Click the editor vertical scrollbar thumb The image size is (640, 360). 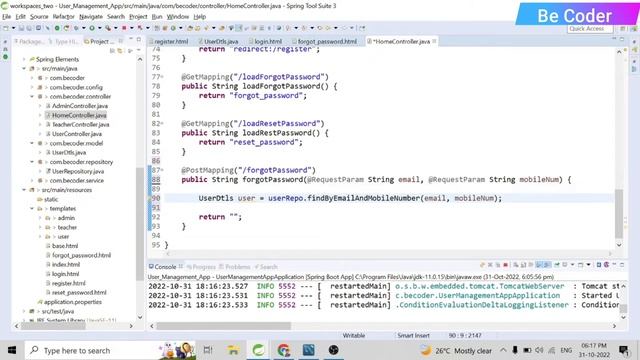(x=619, y=213)
